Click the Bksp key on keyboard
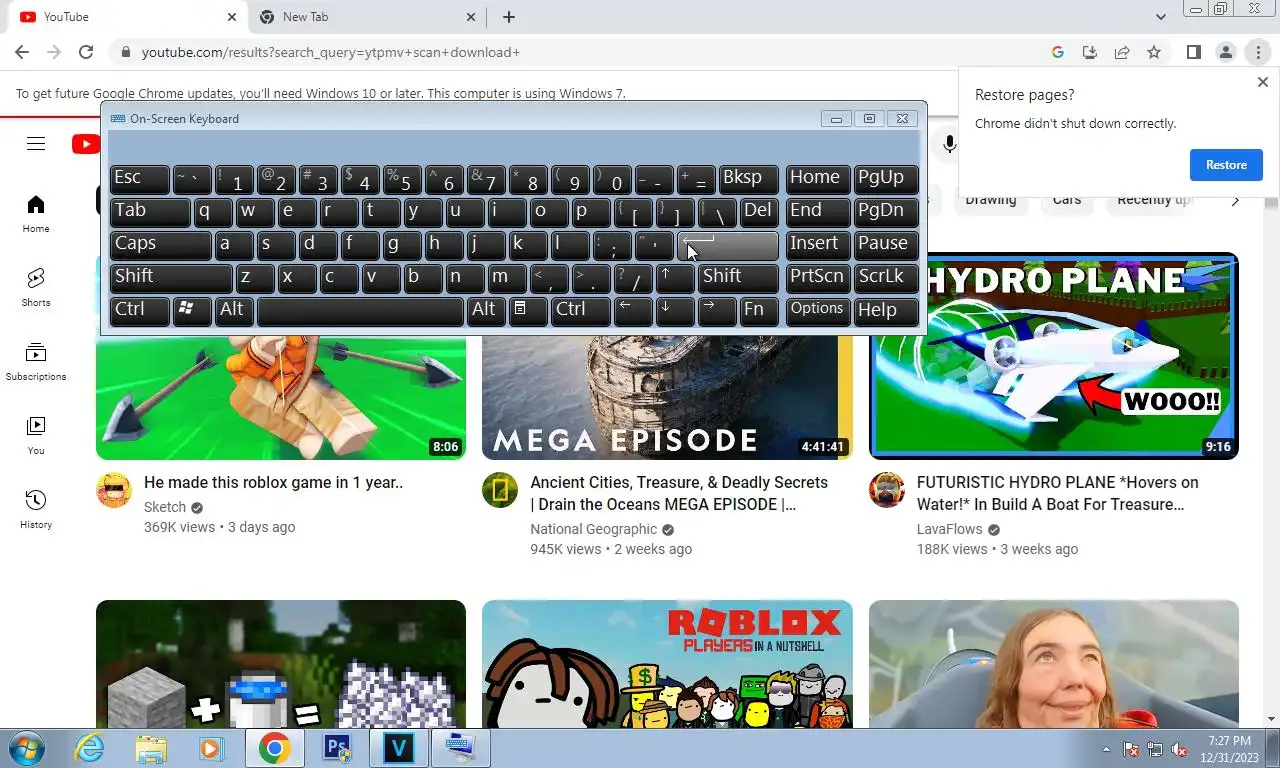This screenshot has width=1280, height=768. (x=748, y=179)
